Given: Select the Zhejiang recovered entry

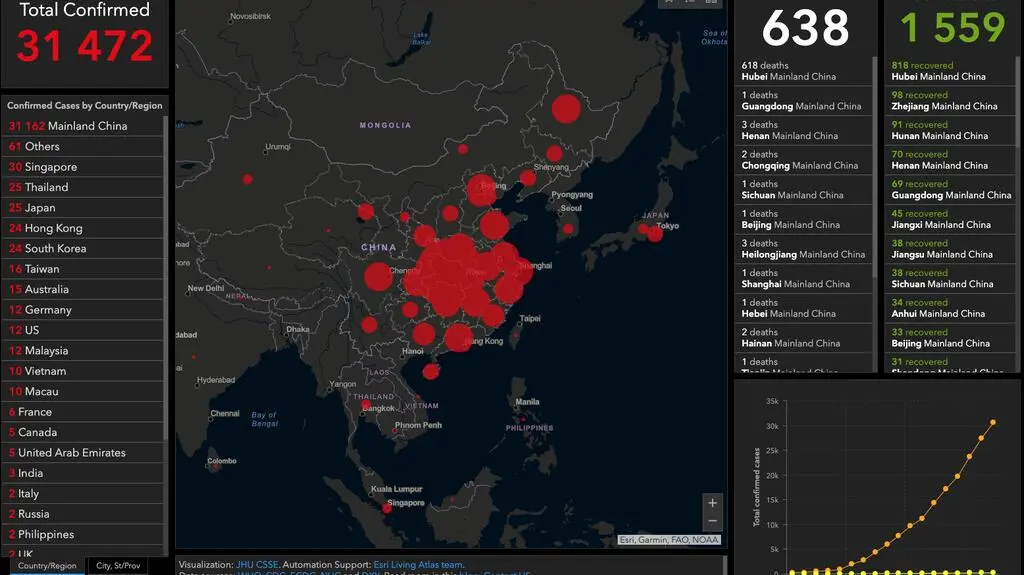Looking at the screenshot, I should (x=944, y=101).
